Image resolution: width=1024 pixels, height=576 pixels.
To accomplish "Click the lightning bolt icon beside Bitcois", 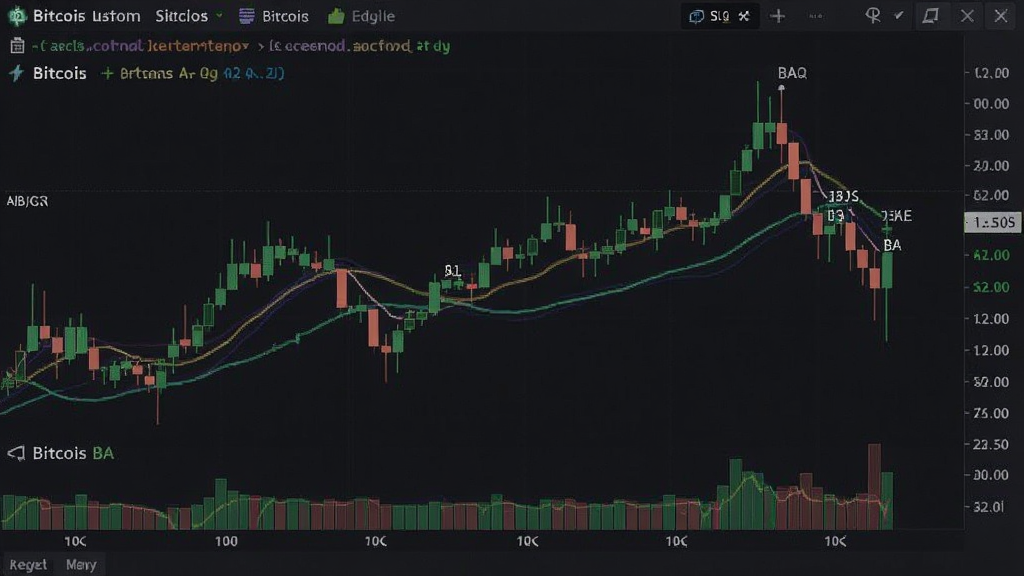I will click(16, 73).
